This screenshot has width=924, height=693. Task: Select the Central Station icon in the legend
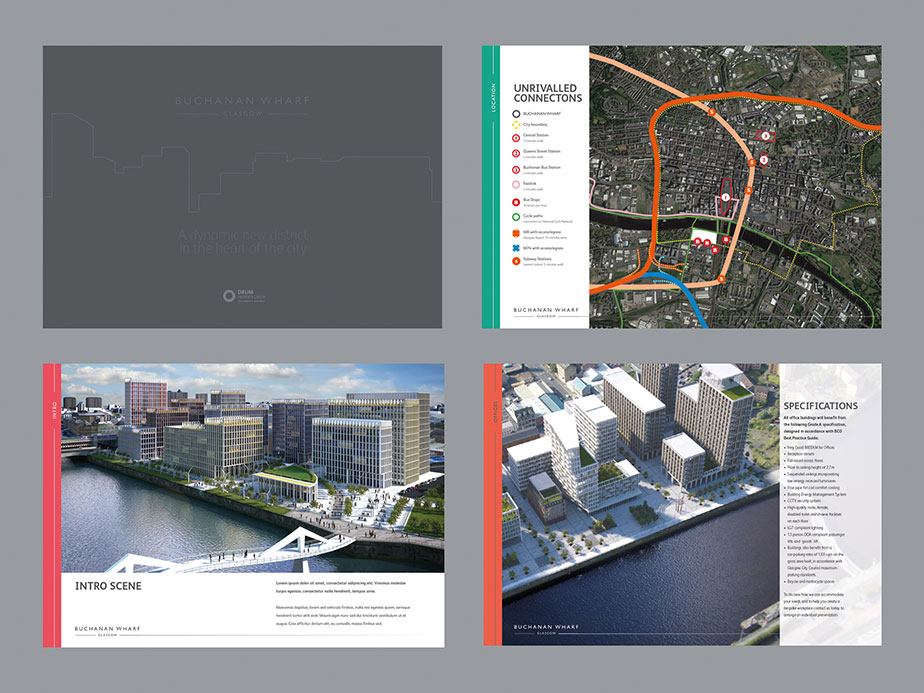(x=516, y=136)
